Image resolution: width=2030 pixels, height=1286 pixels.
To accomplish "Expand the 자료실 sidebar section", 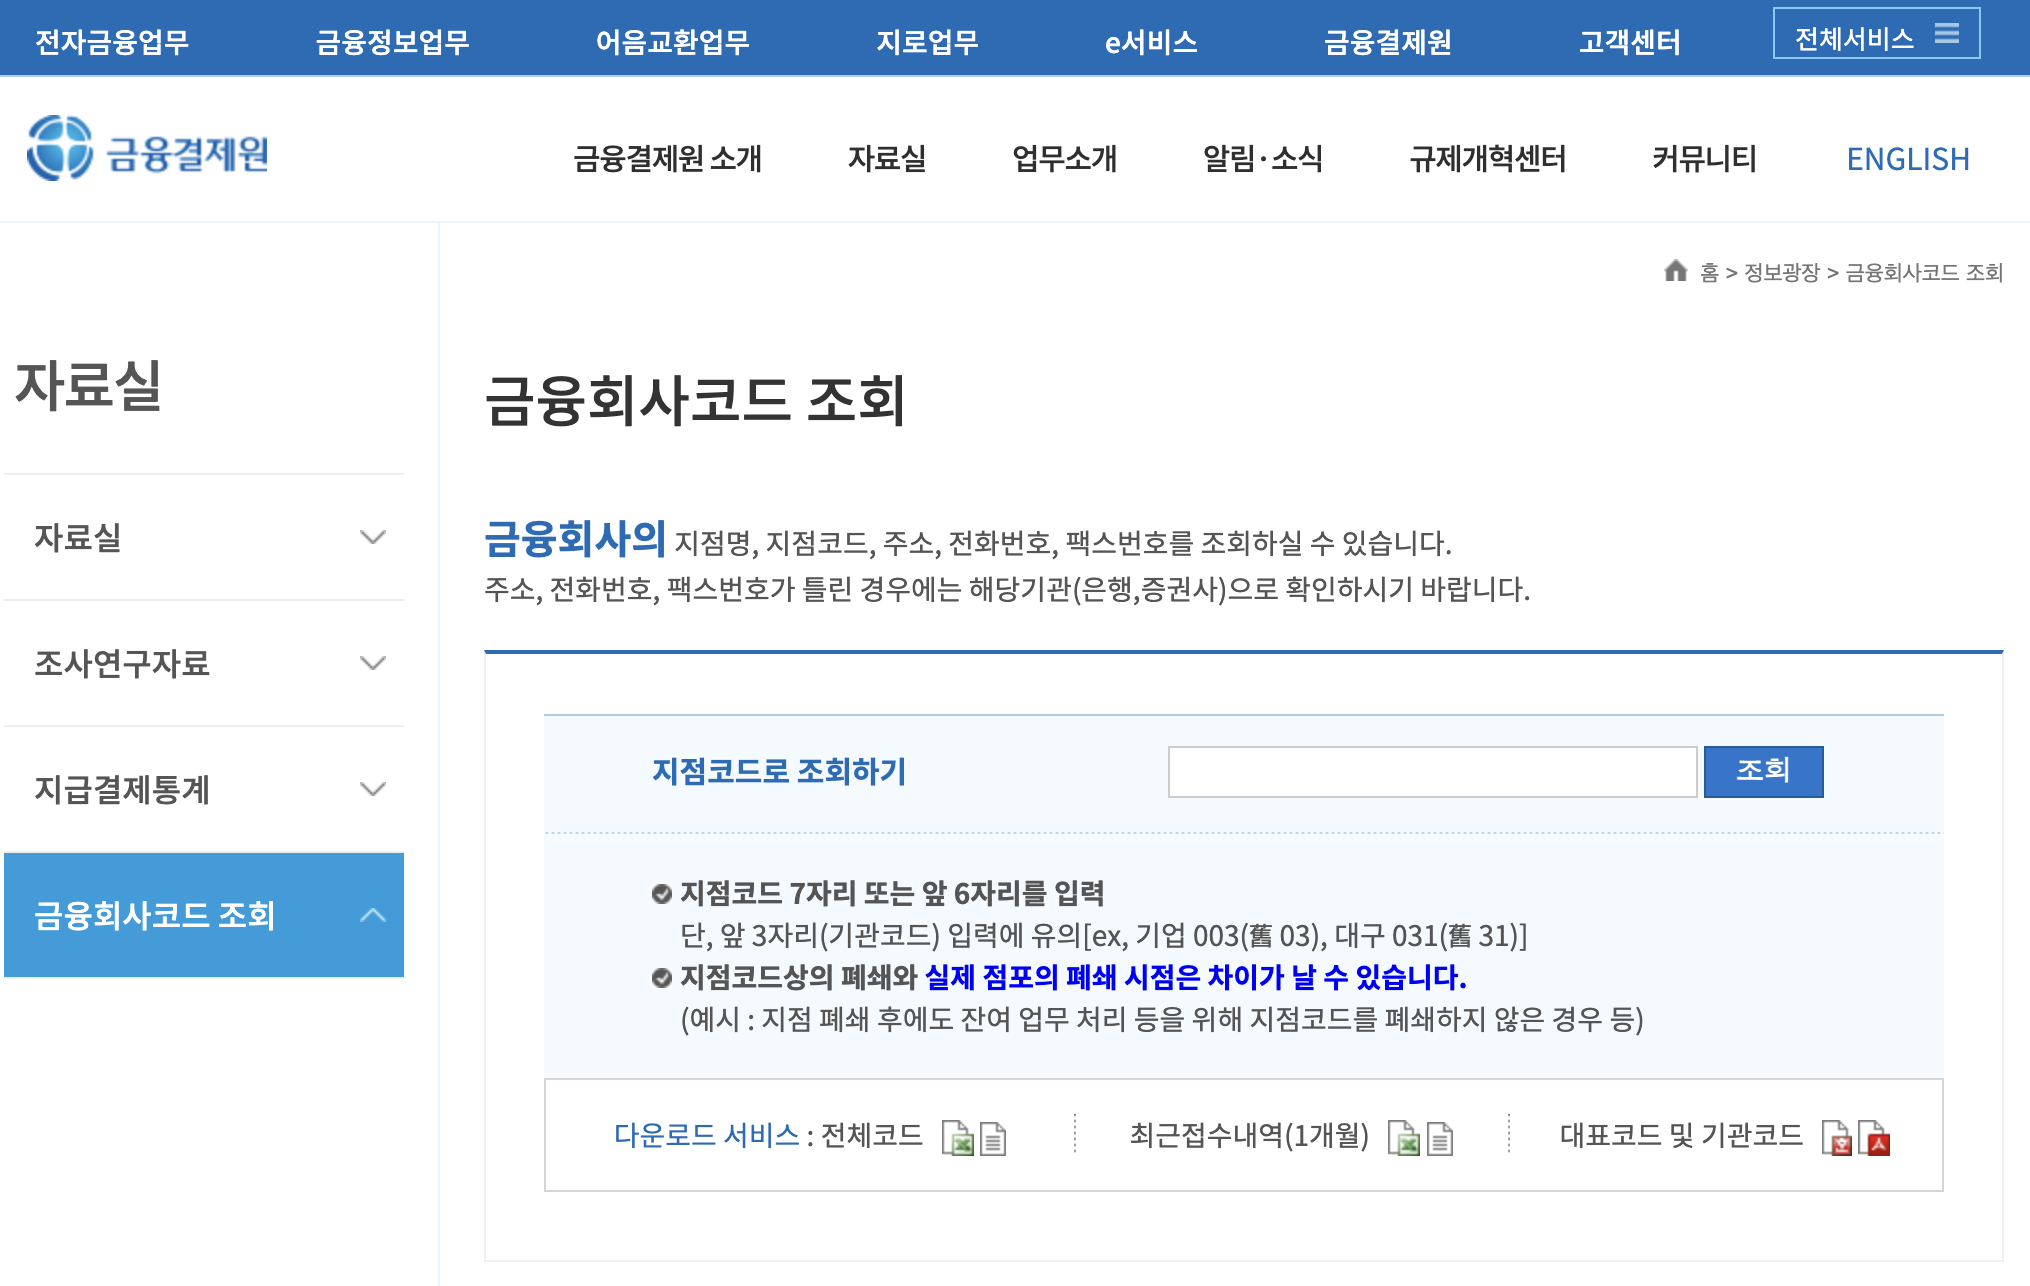I will pos(372,537).
